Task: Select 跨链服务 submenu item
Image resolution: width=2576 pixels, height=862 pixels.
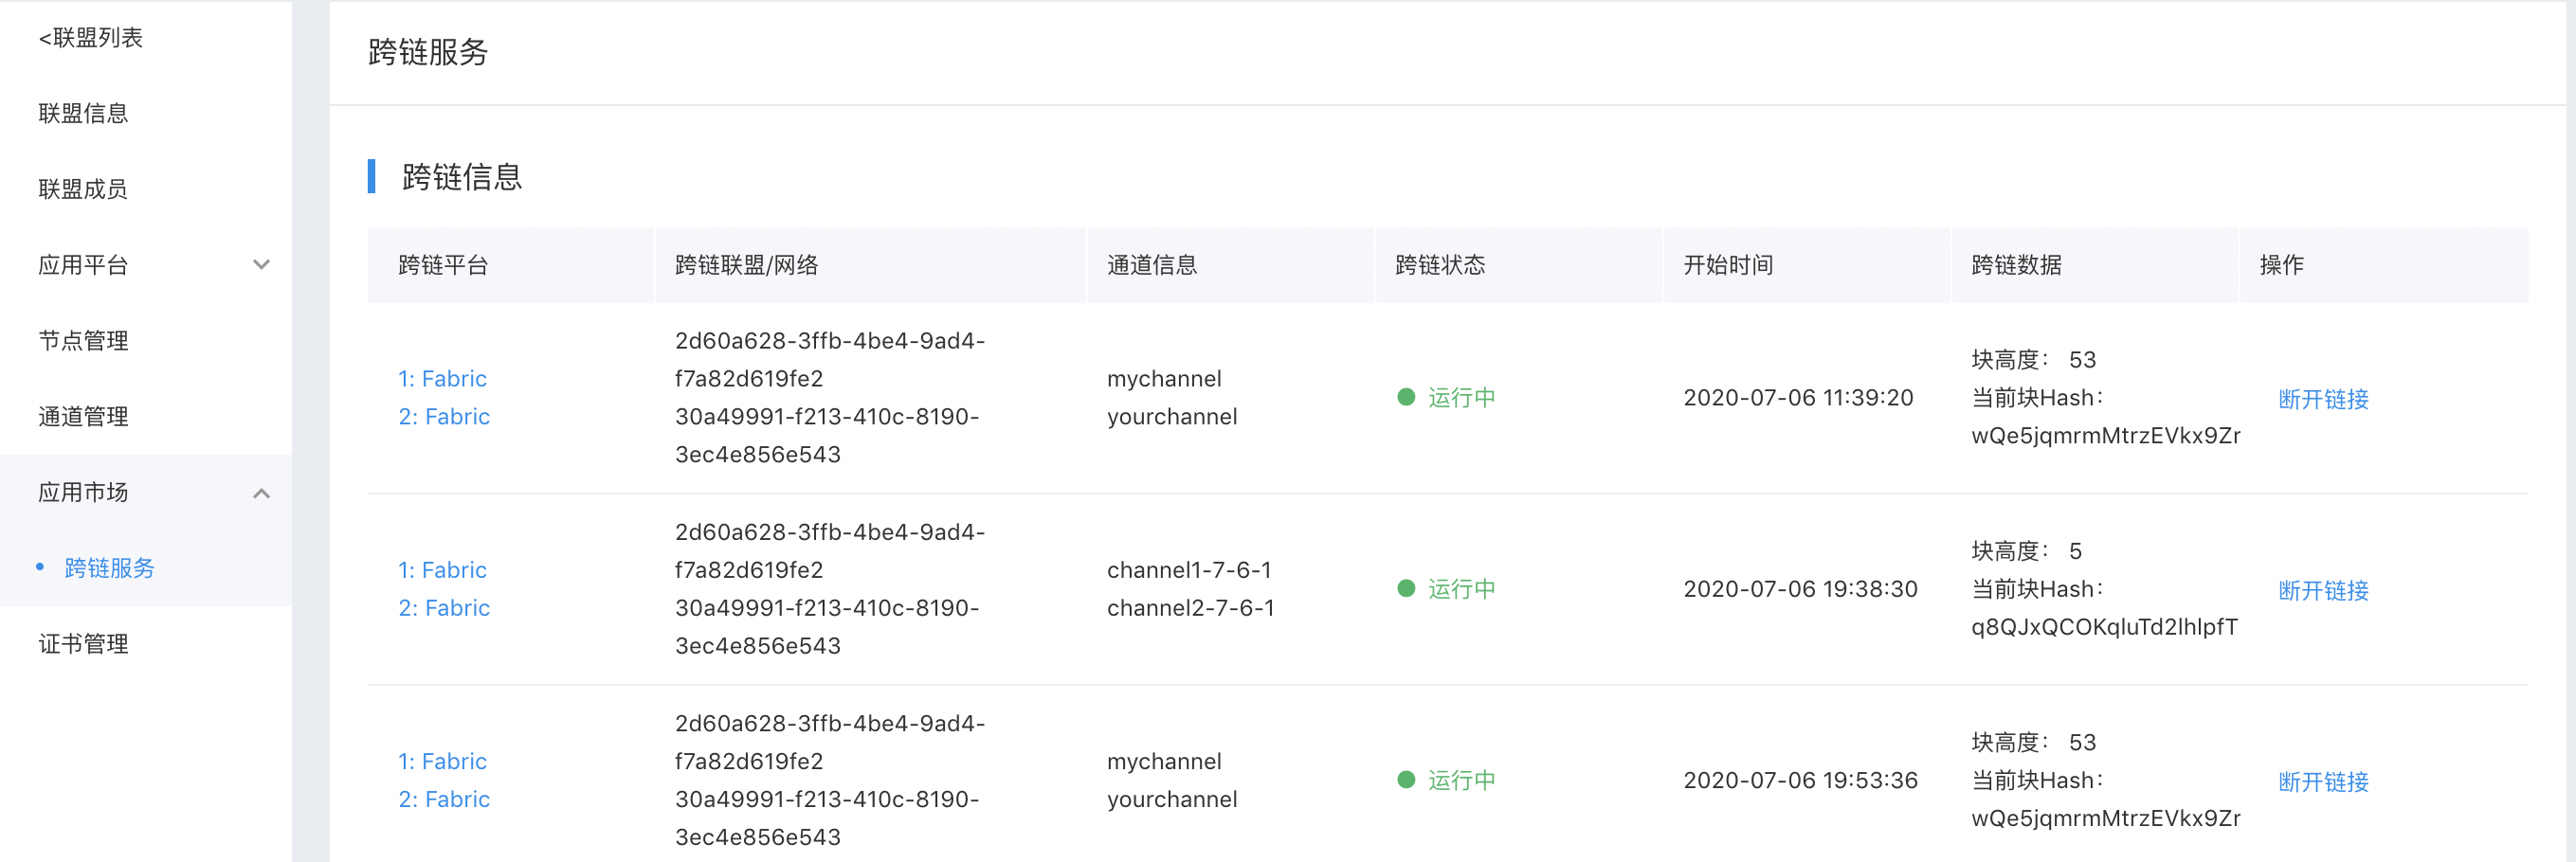Action: tap(109, 568)
